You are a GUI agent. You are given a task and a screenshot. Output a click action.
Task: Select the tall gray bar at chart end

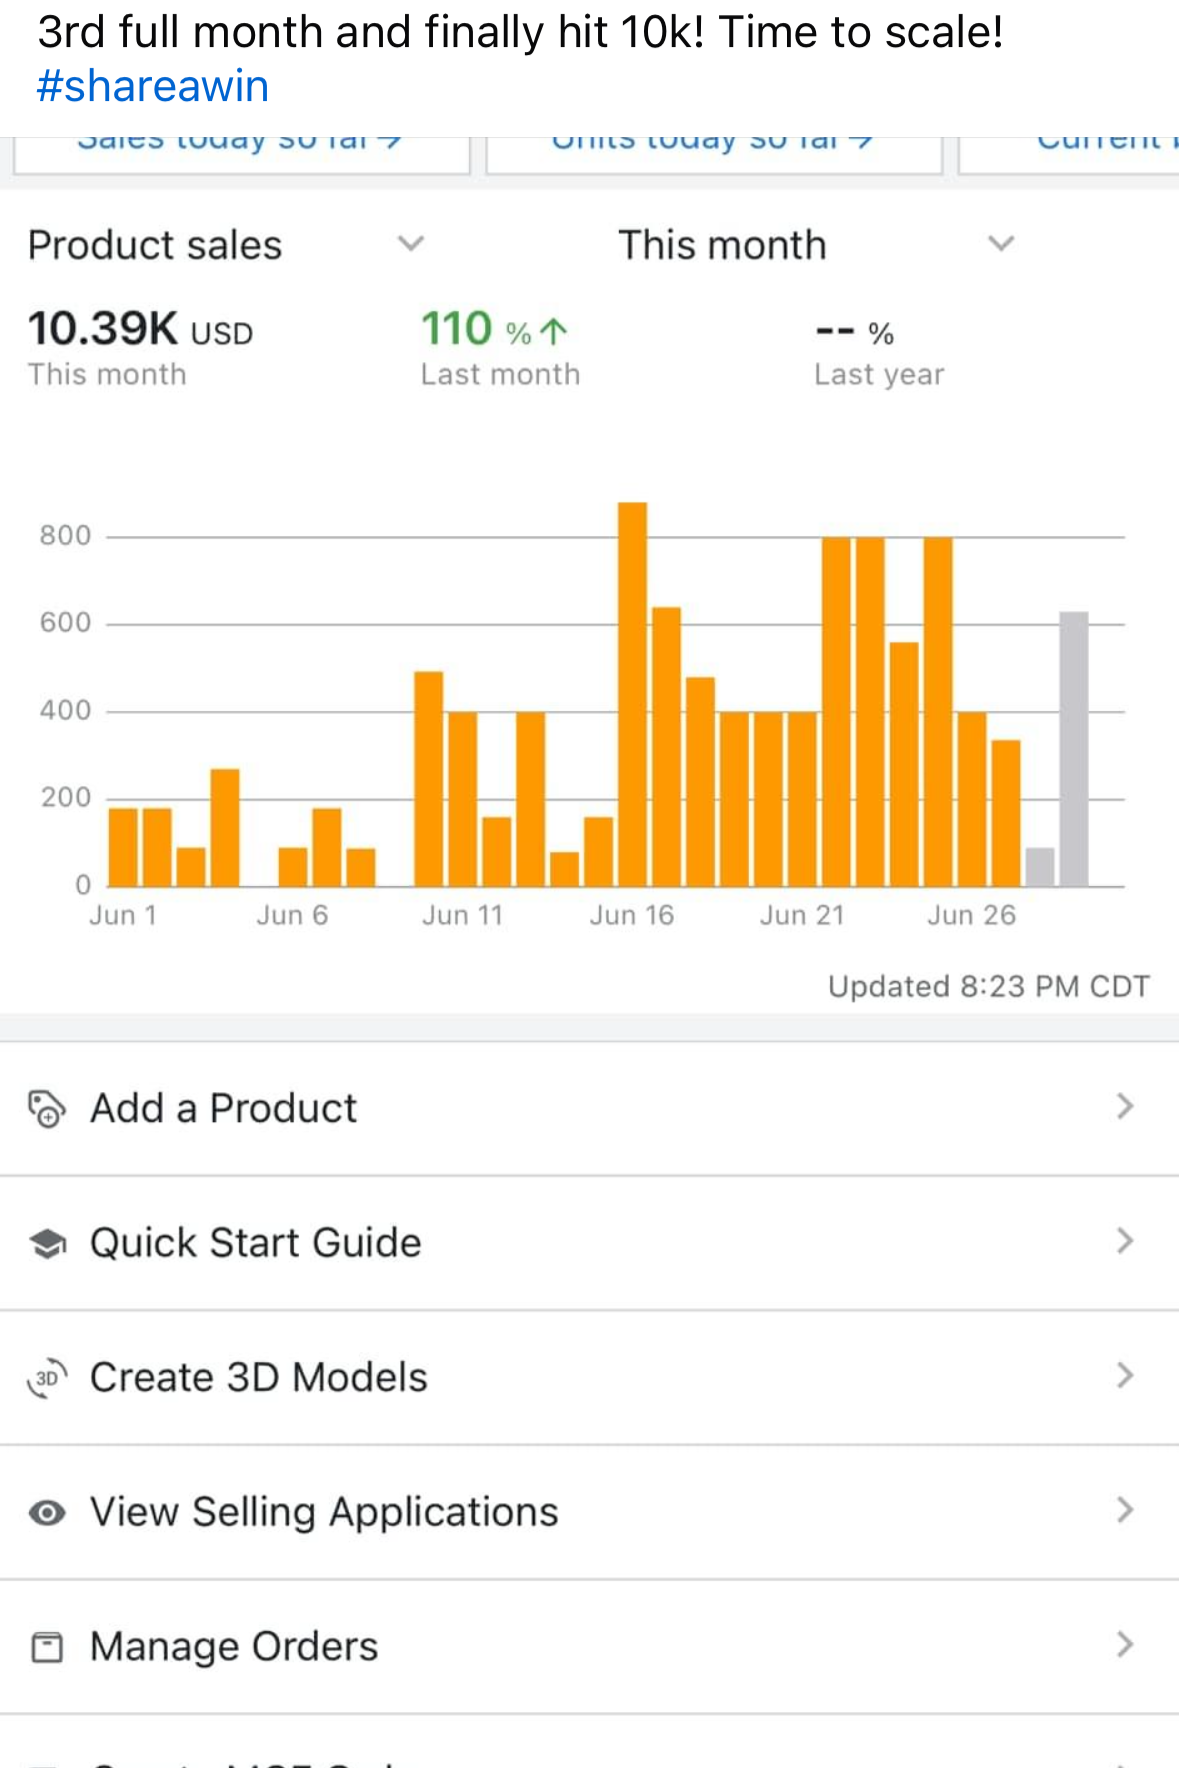(1073, 749)
